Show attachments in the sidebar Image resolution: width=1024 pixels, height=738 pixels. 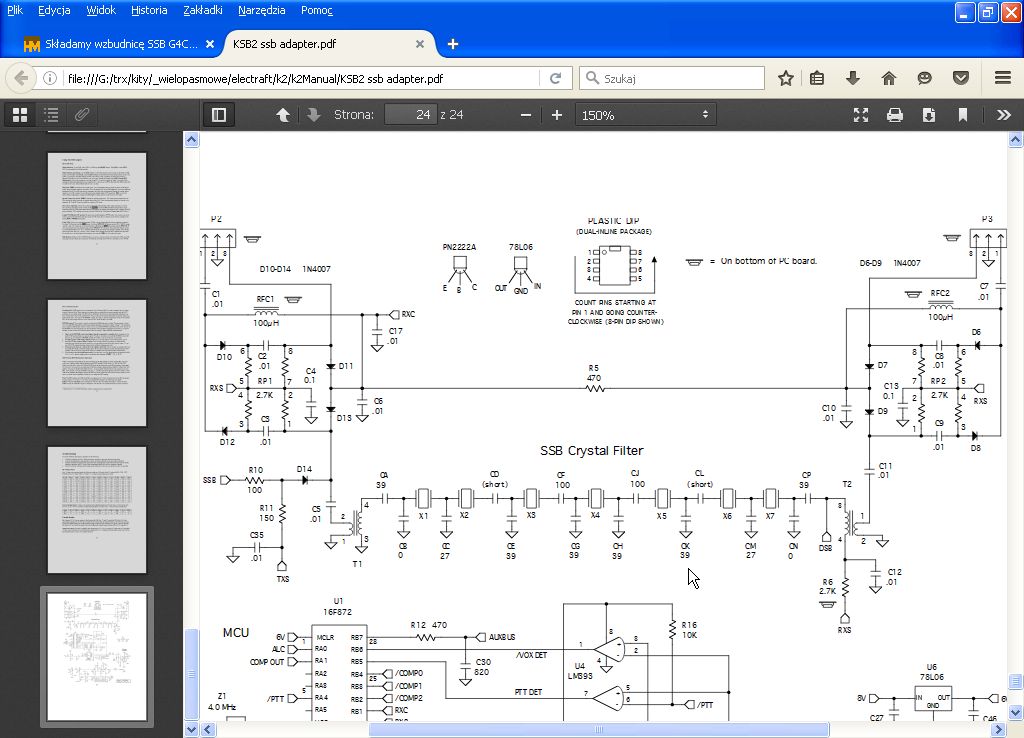tap(82, 115)
